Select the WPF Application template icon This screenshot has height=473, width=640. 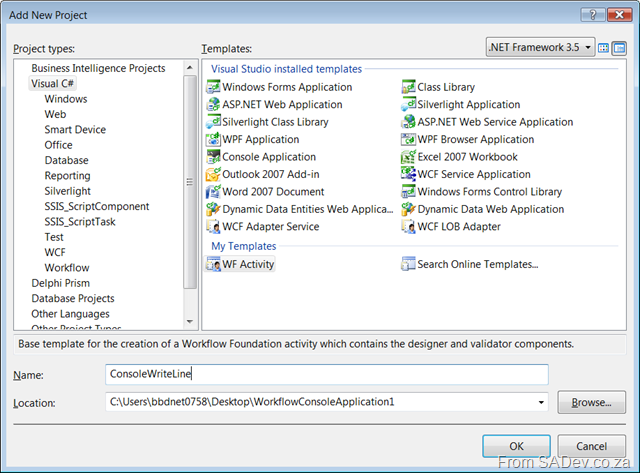(x=213, y=140)
